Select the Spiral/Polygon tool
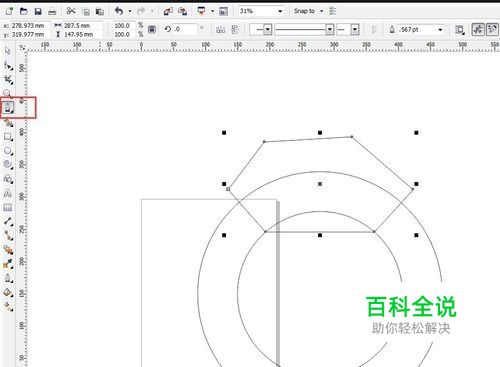This screenshot has width=500, height=367. 8,165
